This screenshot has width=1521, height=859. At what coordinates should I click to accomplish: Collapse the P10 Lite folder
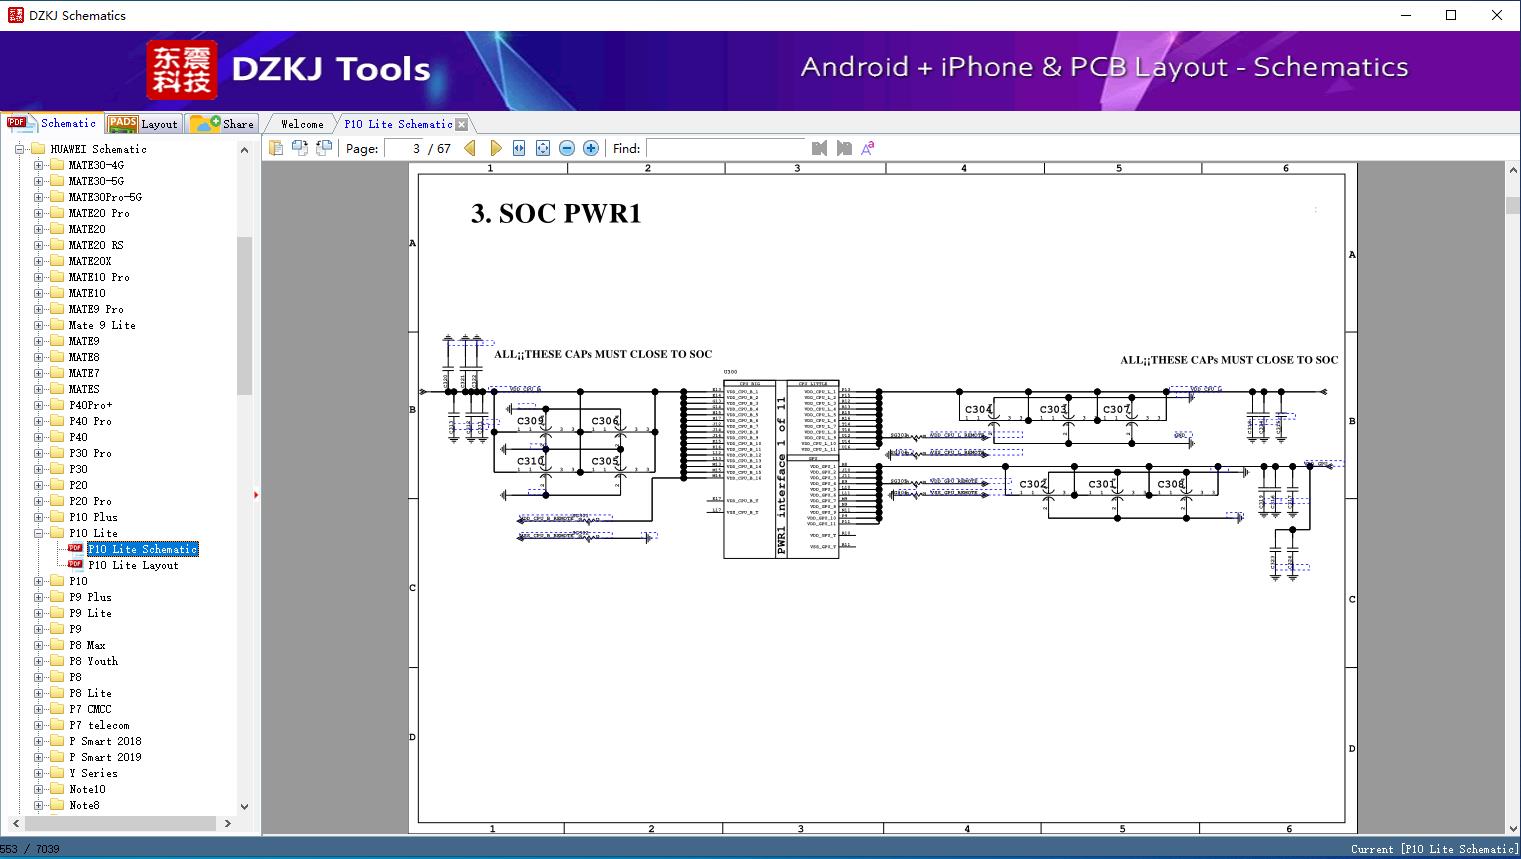click(38, 533)
